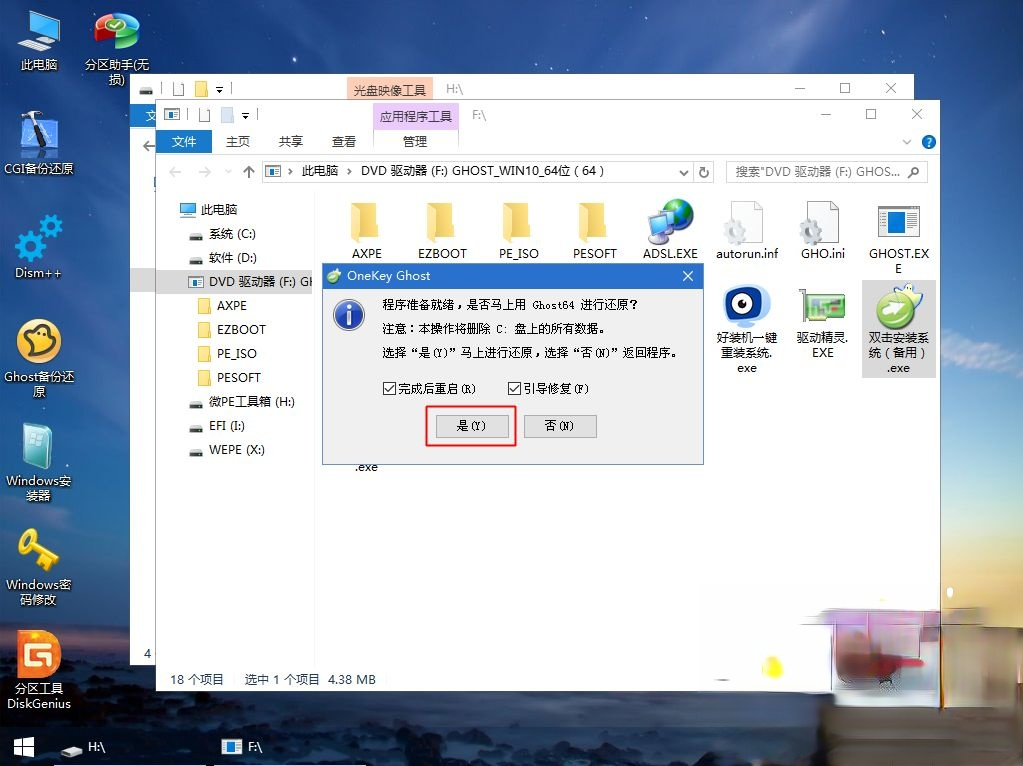Select AXPE in navigation tree
Image resolution: width=1023 pixels, height=766 pixels.
222,306
